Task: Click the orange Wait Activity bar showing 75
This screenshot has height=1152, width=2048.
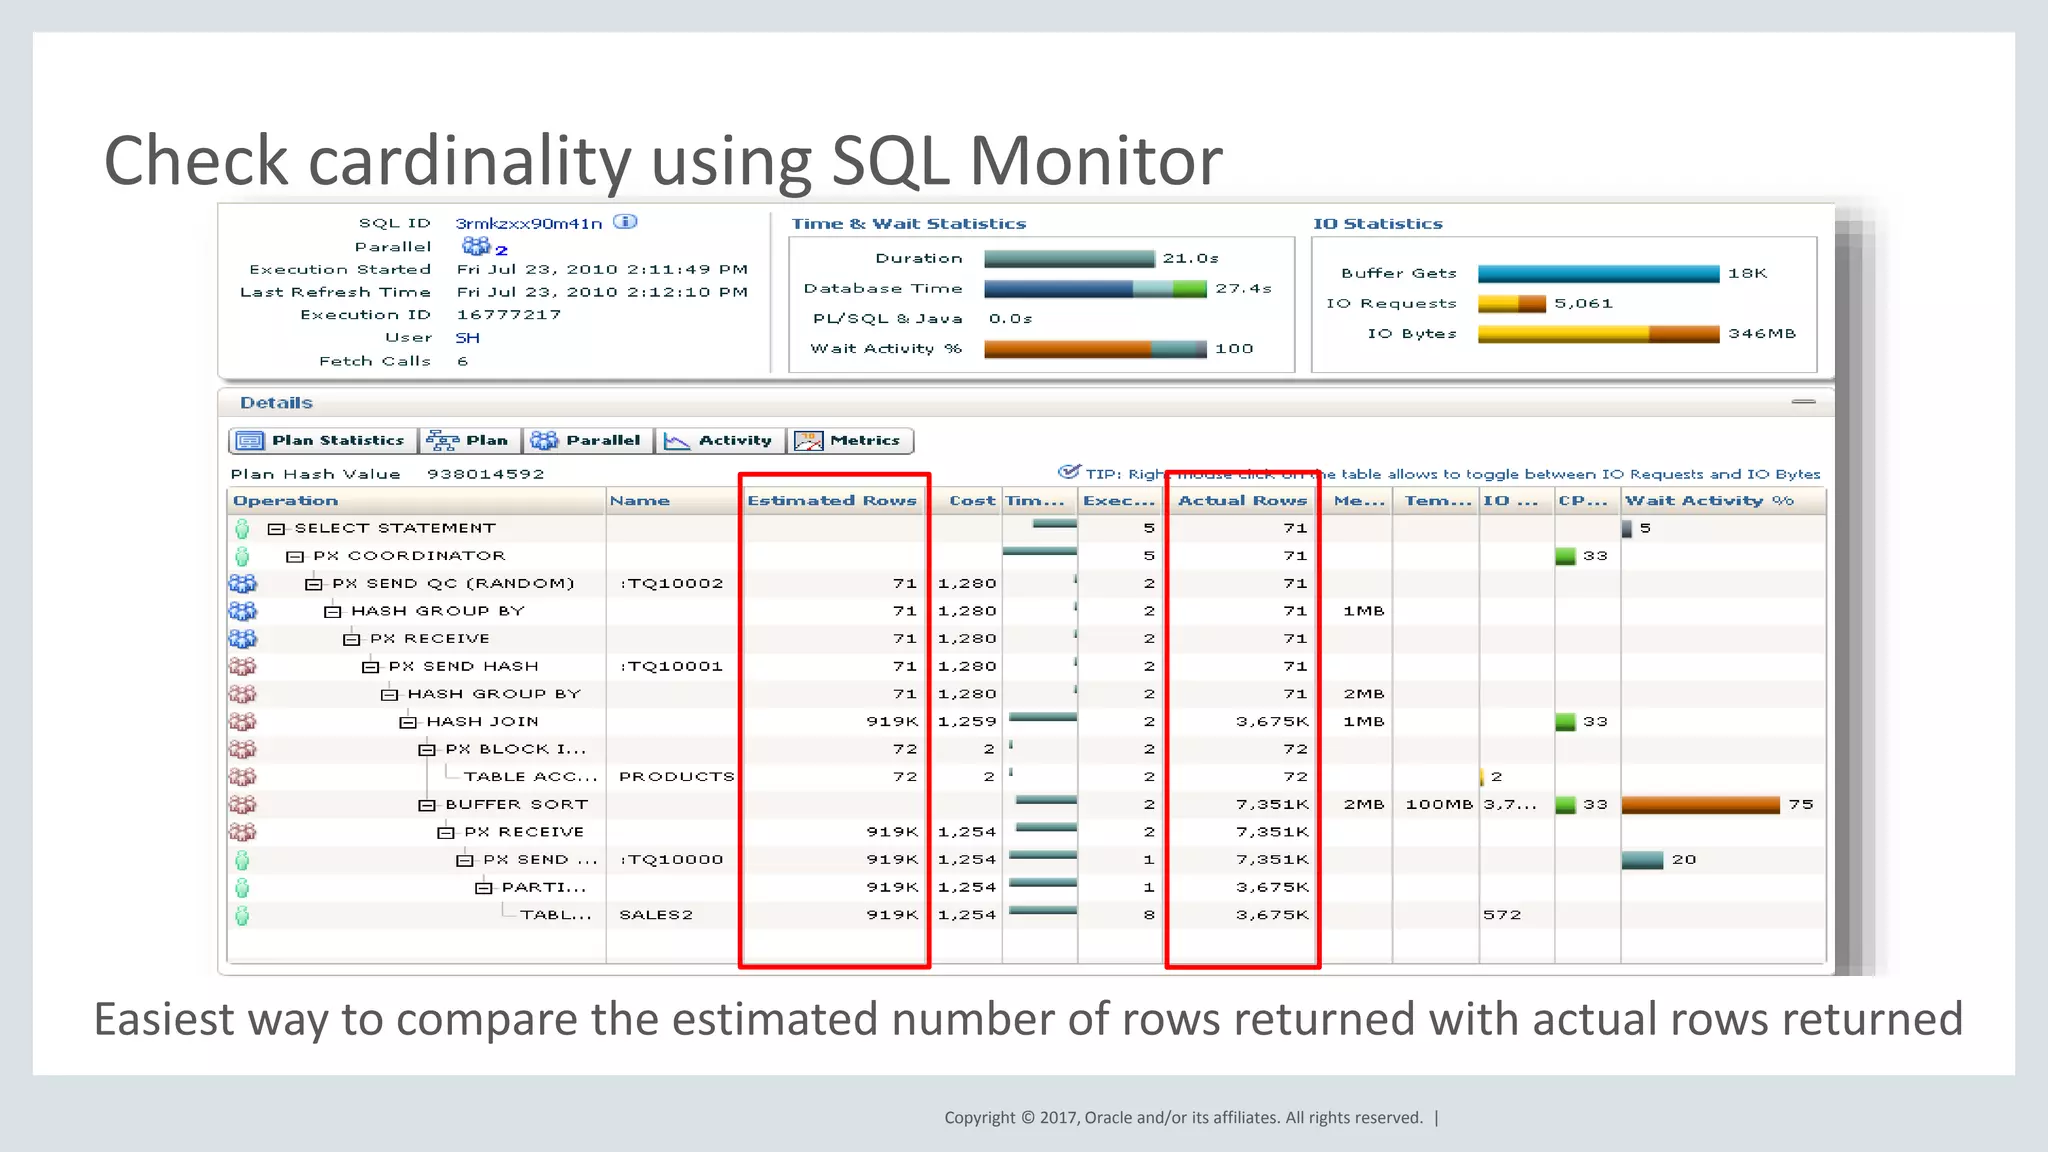Action: pyautogui.click(x=1700, y=805)
